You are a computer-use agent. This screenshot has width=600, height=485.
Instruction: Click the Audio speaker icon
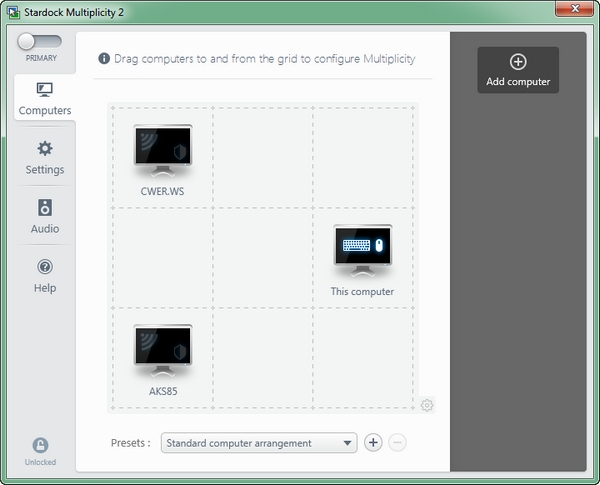pos(45,208)
